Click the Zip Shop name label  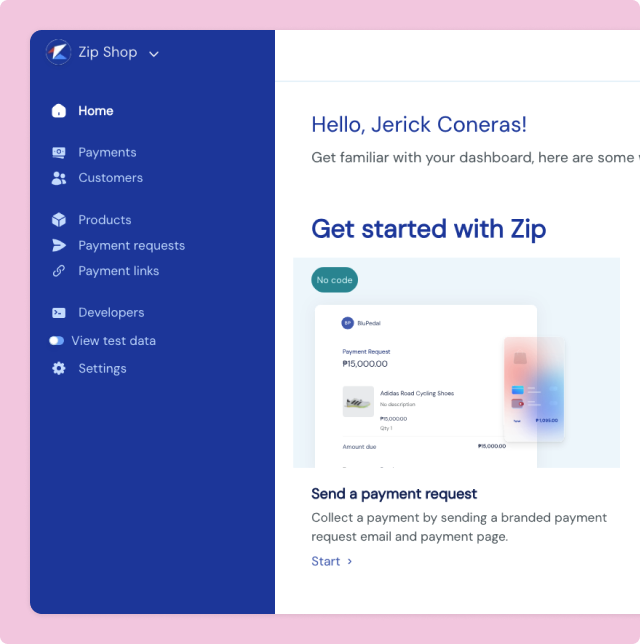pos(108,52)
